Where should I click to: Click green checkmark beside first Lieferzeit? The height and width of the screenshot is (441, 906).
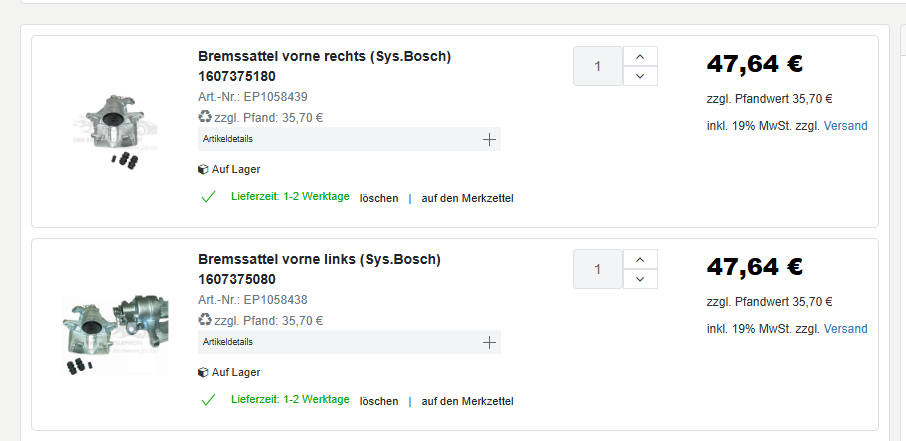208,197
